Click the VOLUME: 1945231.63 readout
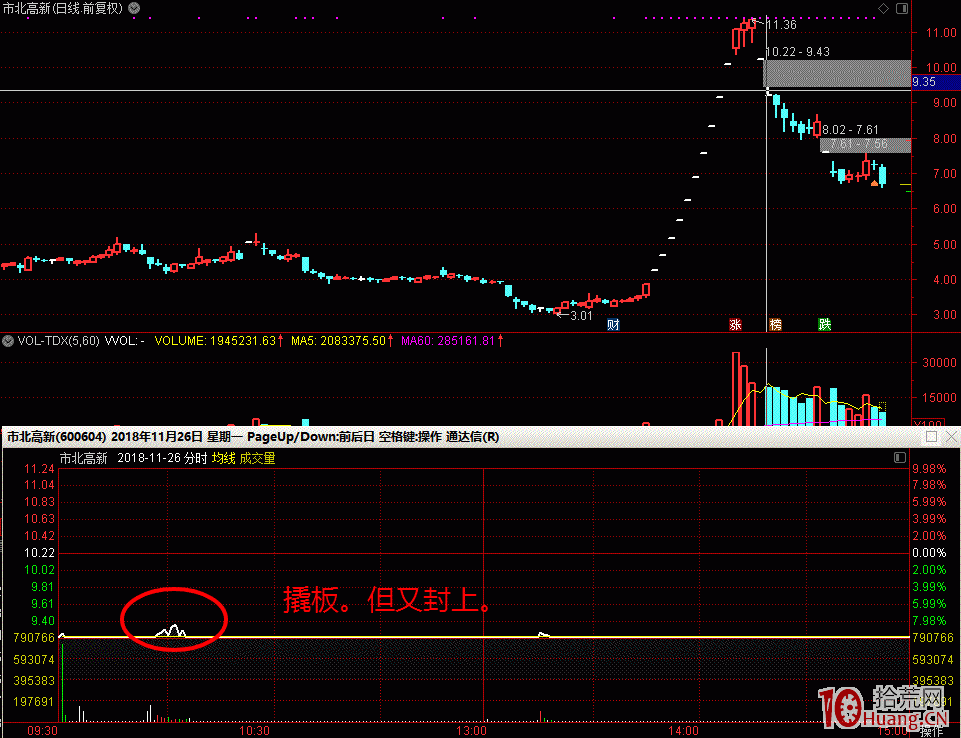The width and height of the screenshot is (961, 738). pyautogui.click(x=218, y=341)
